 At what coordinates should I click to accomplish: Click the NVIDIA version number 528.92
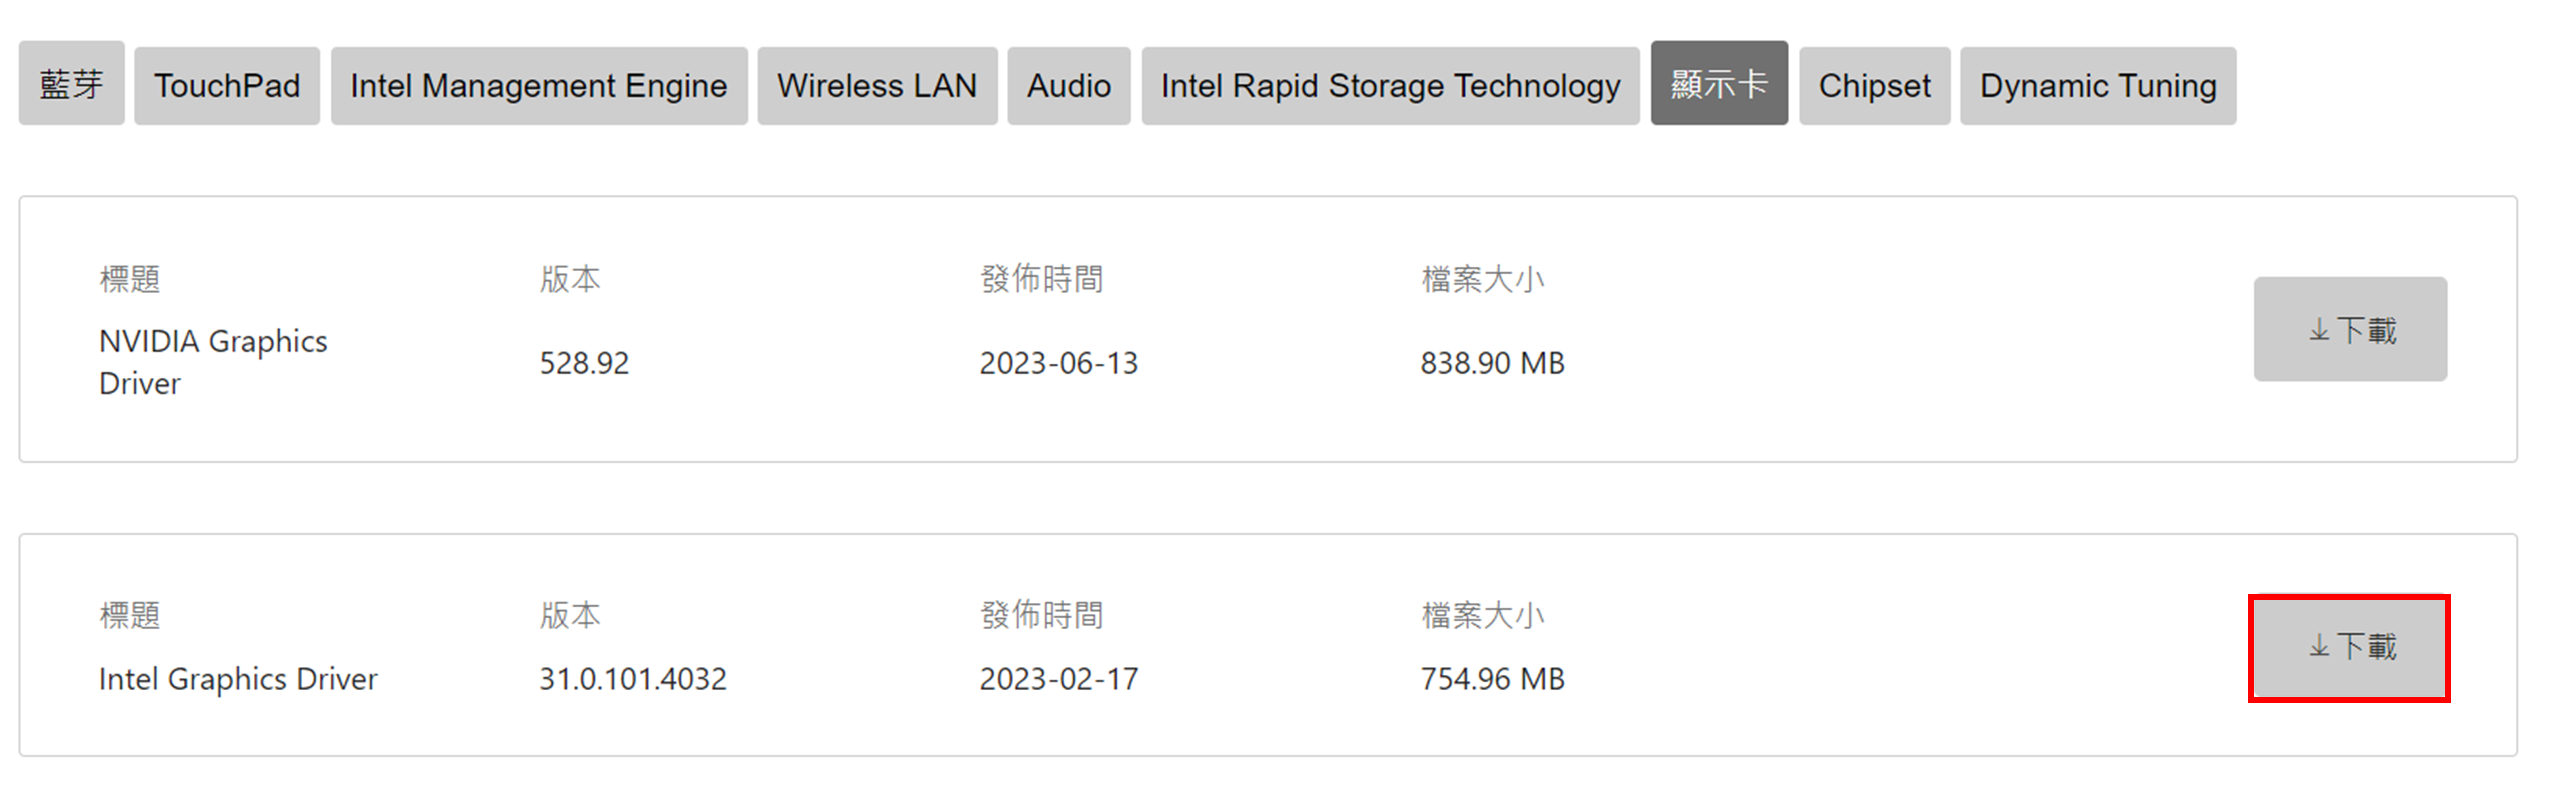(584, 363)
